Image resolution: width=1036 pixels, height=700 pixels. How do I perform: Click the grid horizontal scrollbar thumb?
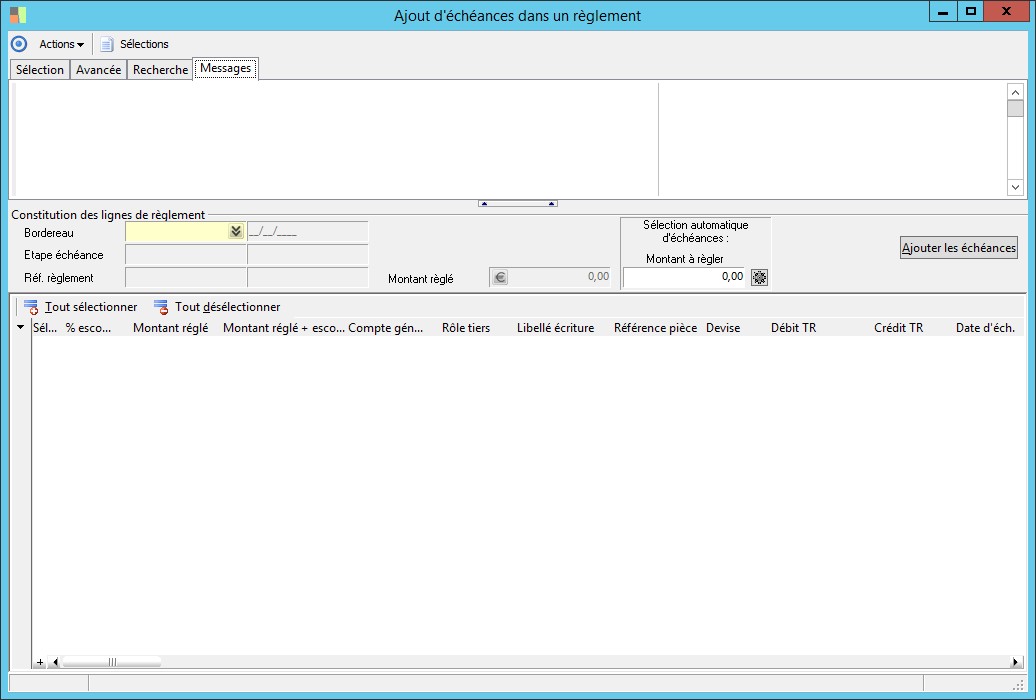click(x=112, y=662)
